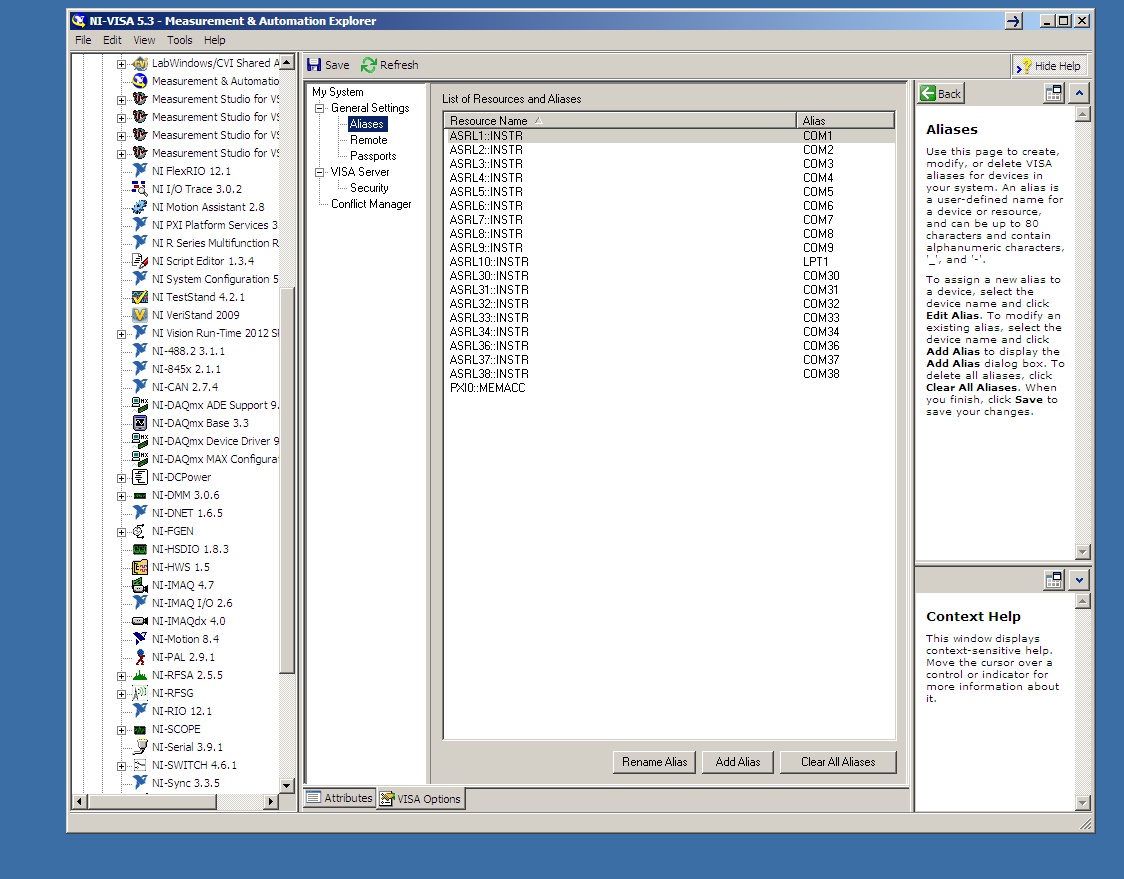Click the NI Motion Assistant 2.8 icon

[x=140, y=206]
